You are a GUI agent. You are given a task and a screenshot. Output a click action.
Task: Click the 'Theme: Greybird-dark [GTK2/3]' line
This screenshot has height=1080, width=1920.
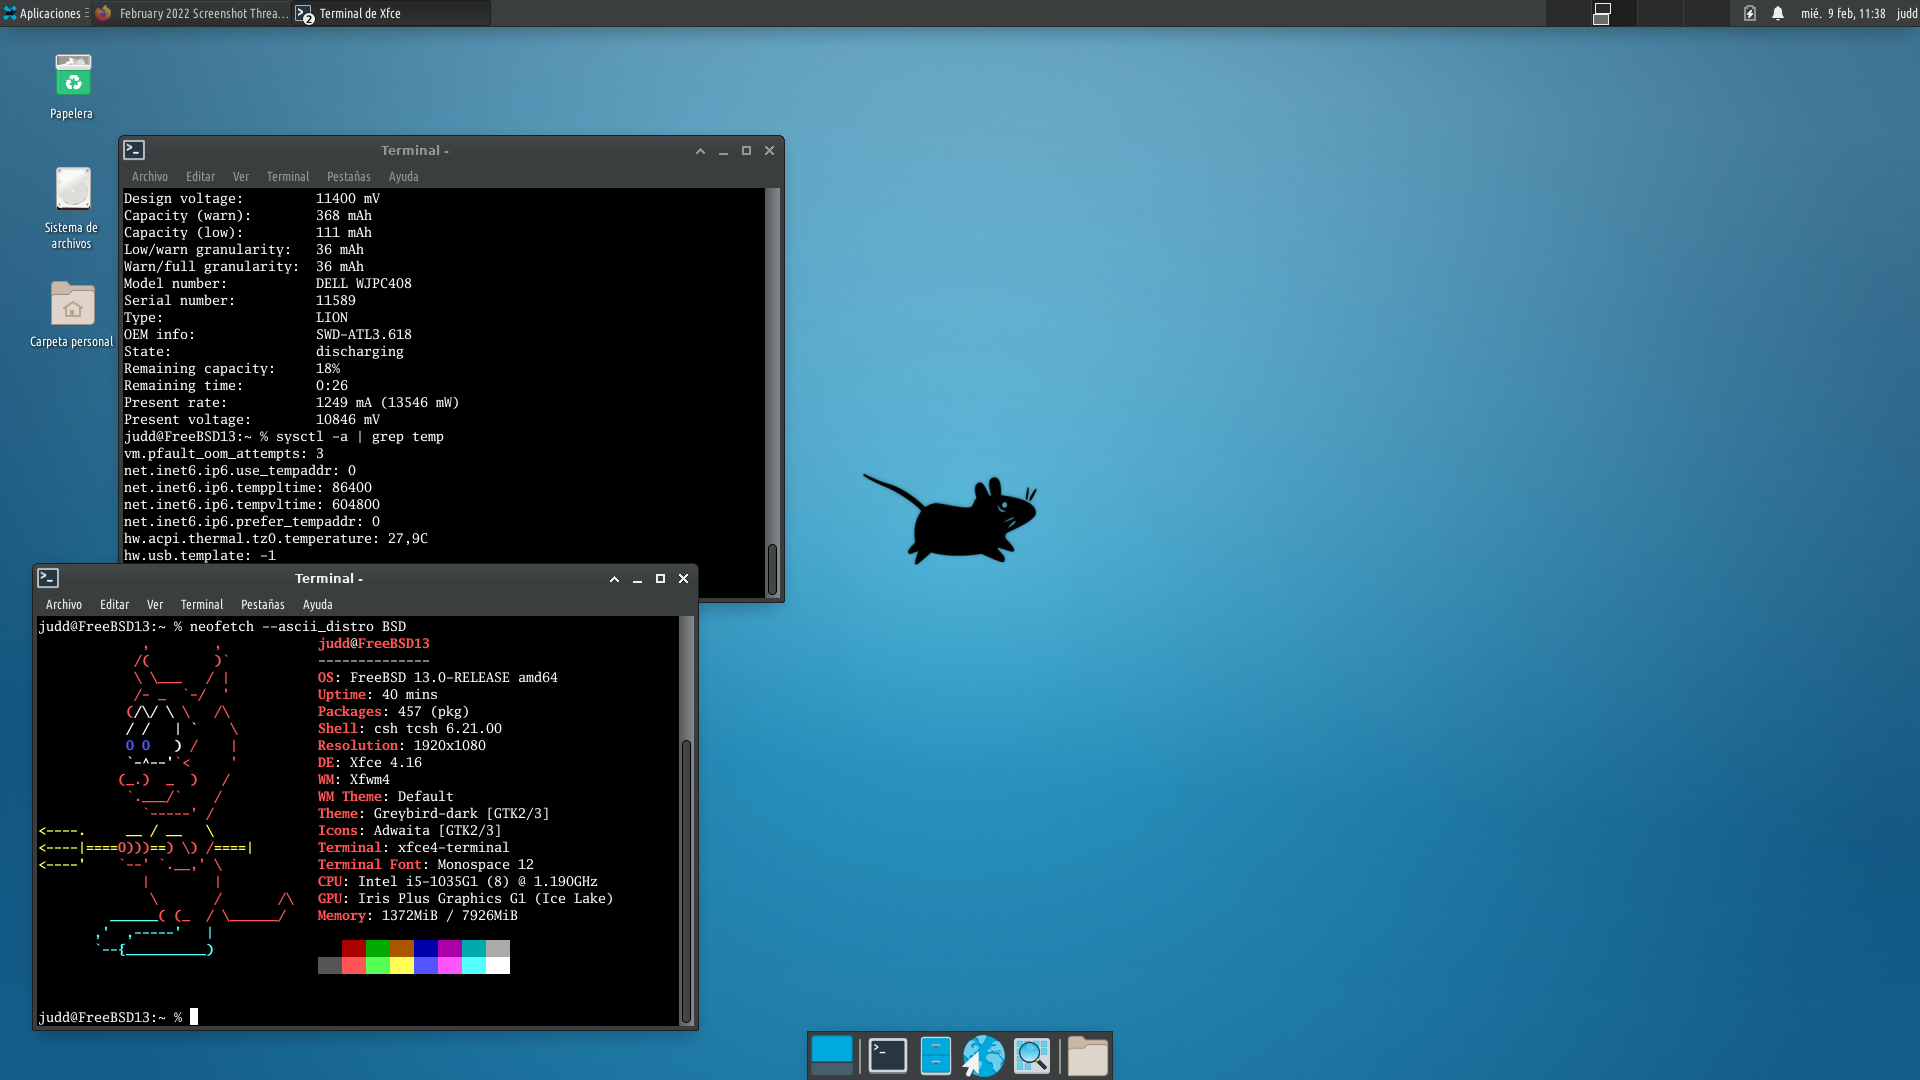[x=434, y=814]
